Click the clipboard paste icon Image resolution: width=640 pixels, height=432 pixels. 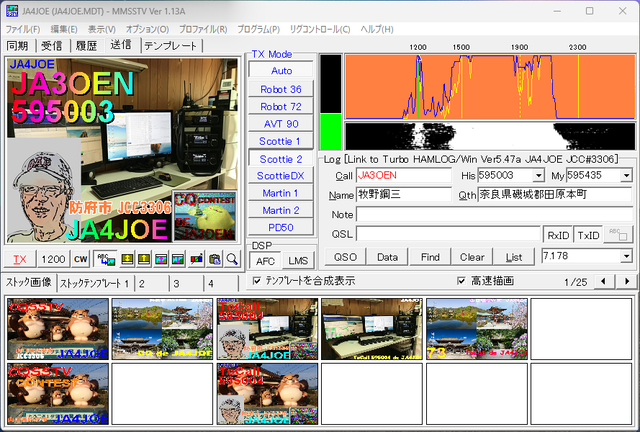(x=215, y=259)
